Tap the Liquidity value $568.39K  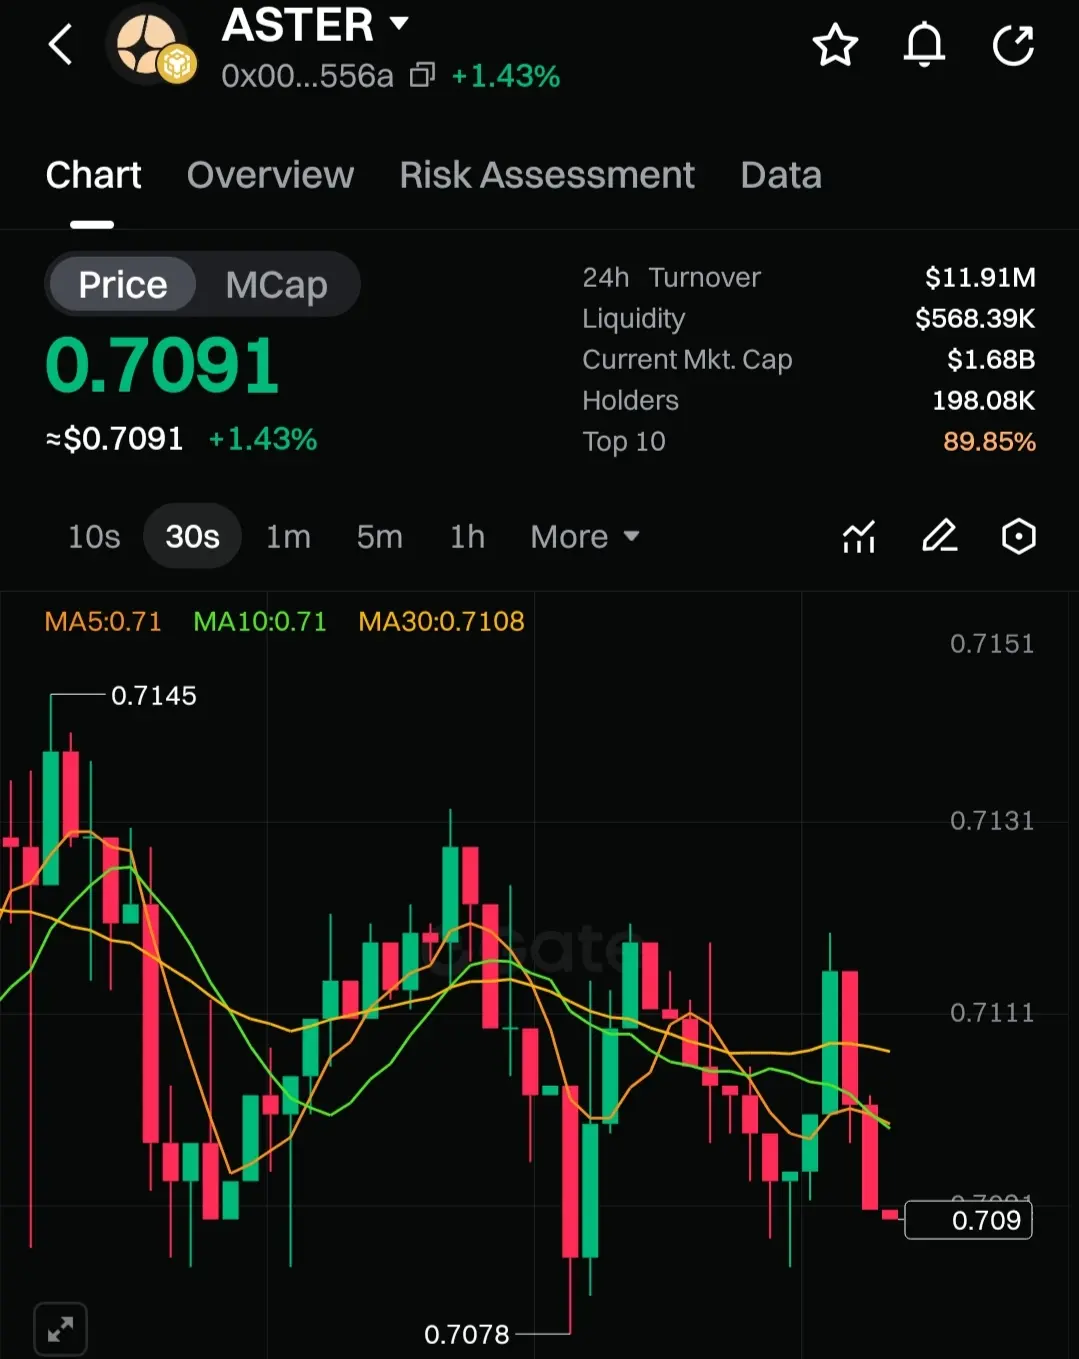975,318
